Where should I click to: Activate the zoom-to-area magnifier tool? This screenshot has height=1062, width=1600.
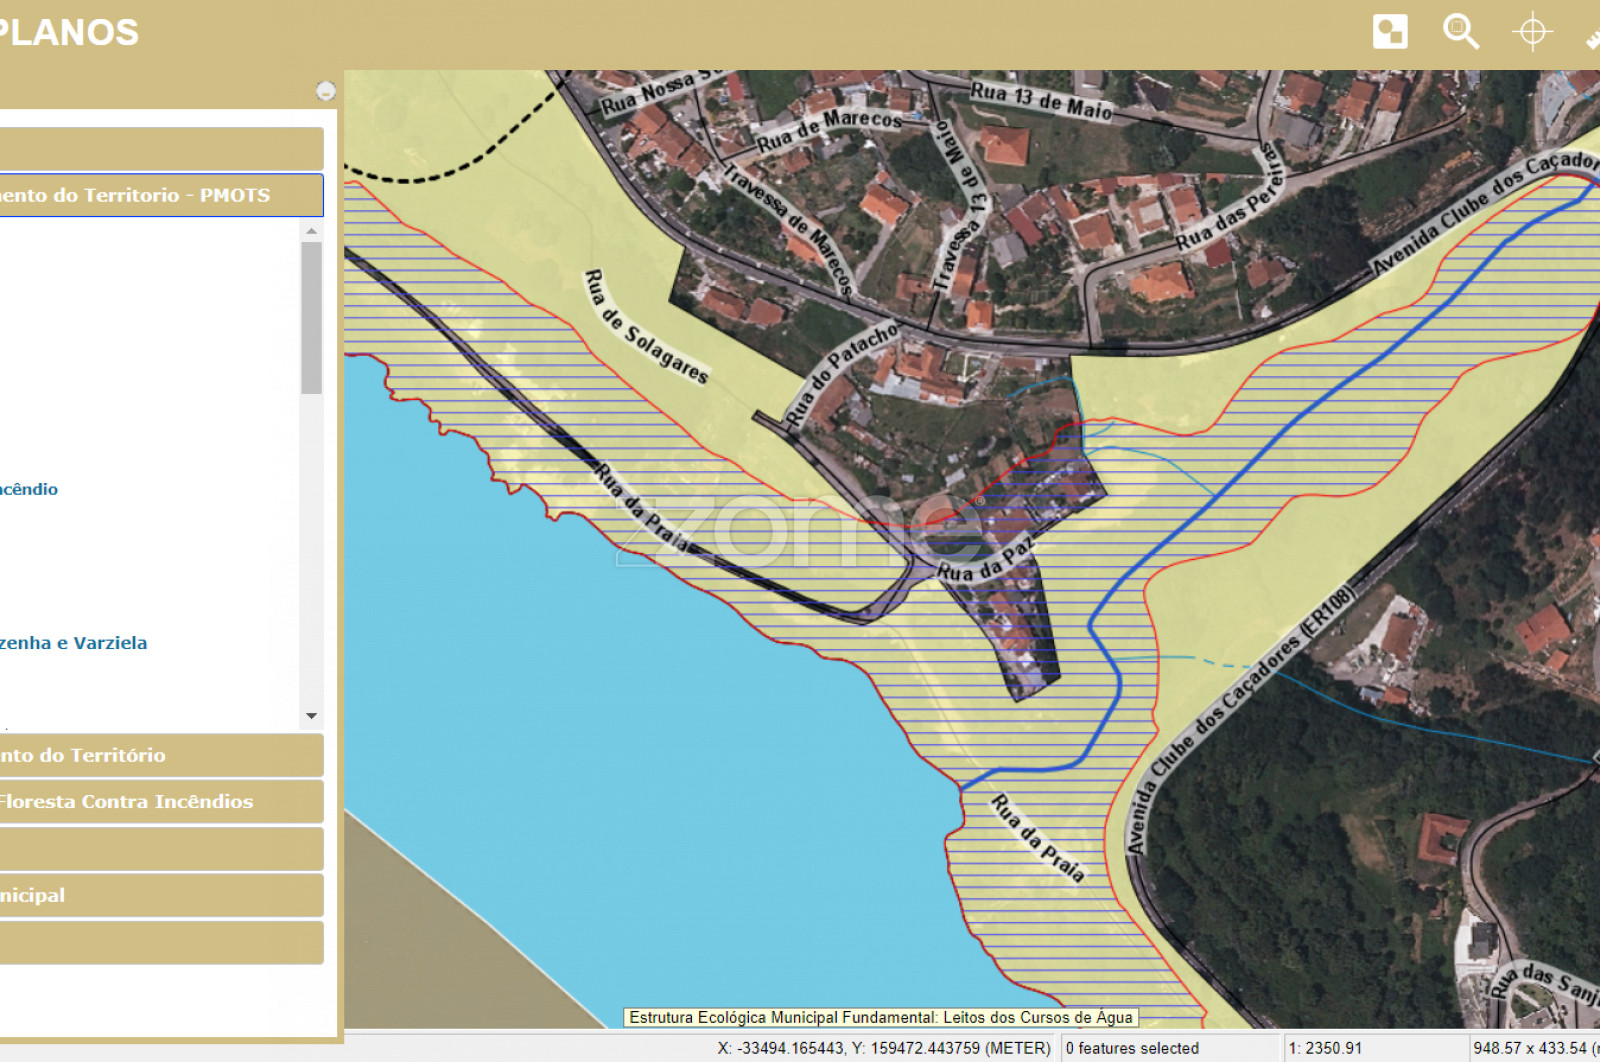[x=1460, y=32]
